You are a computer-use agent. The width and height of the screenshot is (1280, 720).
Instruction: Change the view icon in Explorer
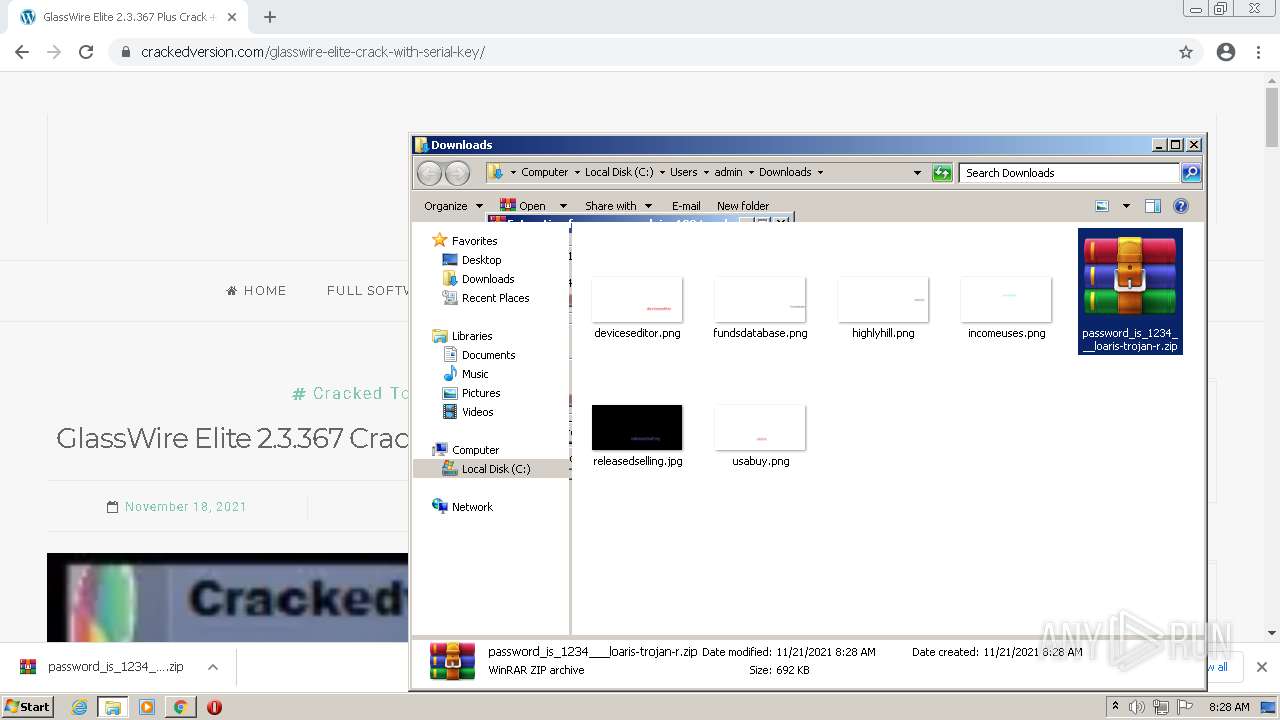(1102, 206)
